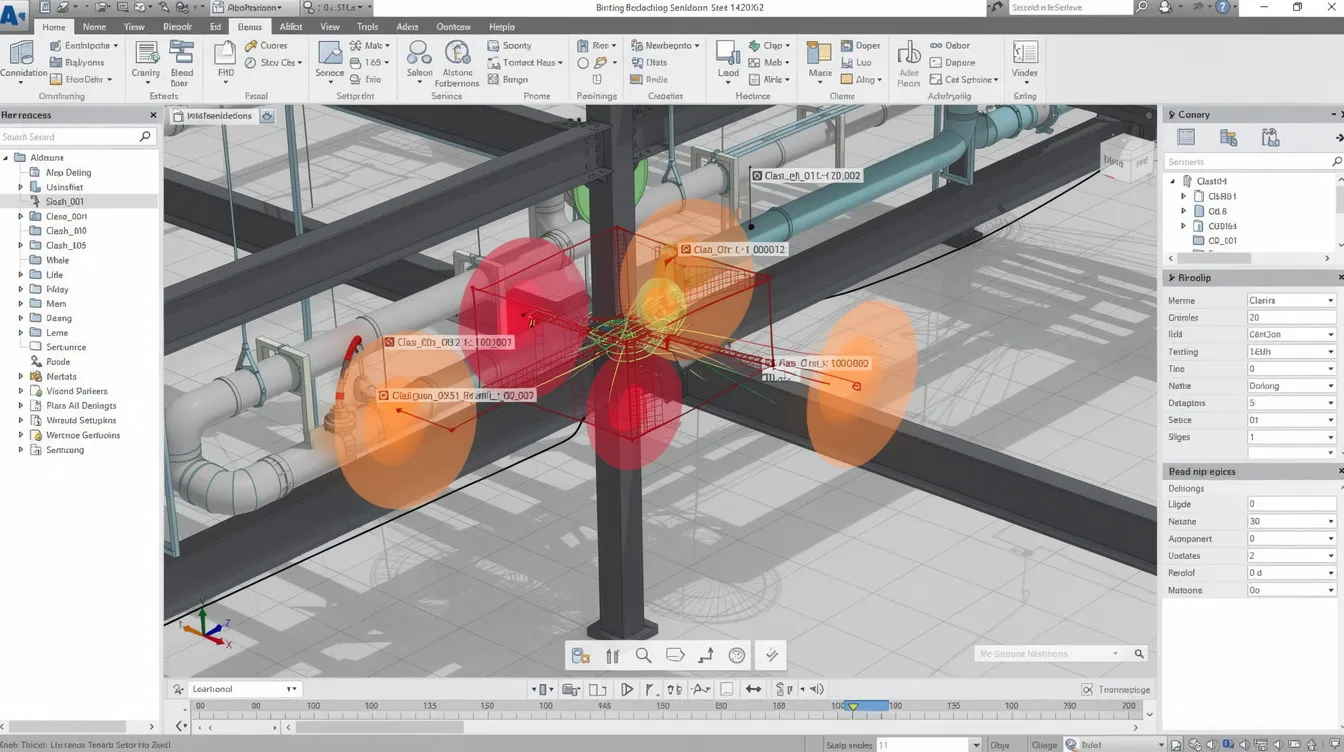Collapse the Aldmunrs root tree node
Image resolution: width=1344 pixels, height=752 pixels.
pyautogui.click(x=6, y=158)
